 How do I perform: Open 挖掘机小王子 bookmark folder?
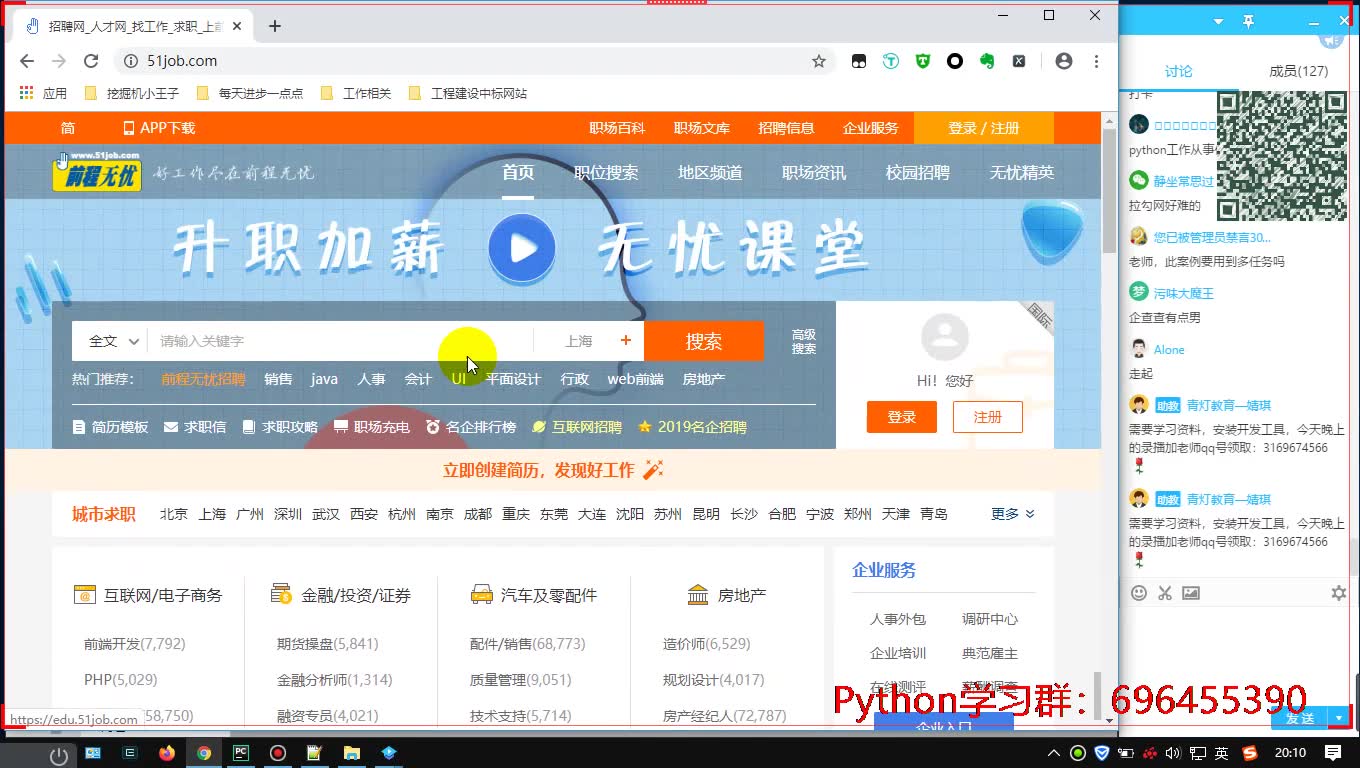click(132, 93)
